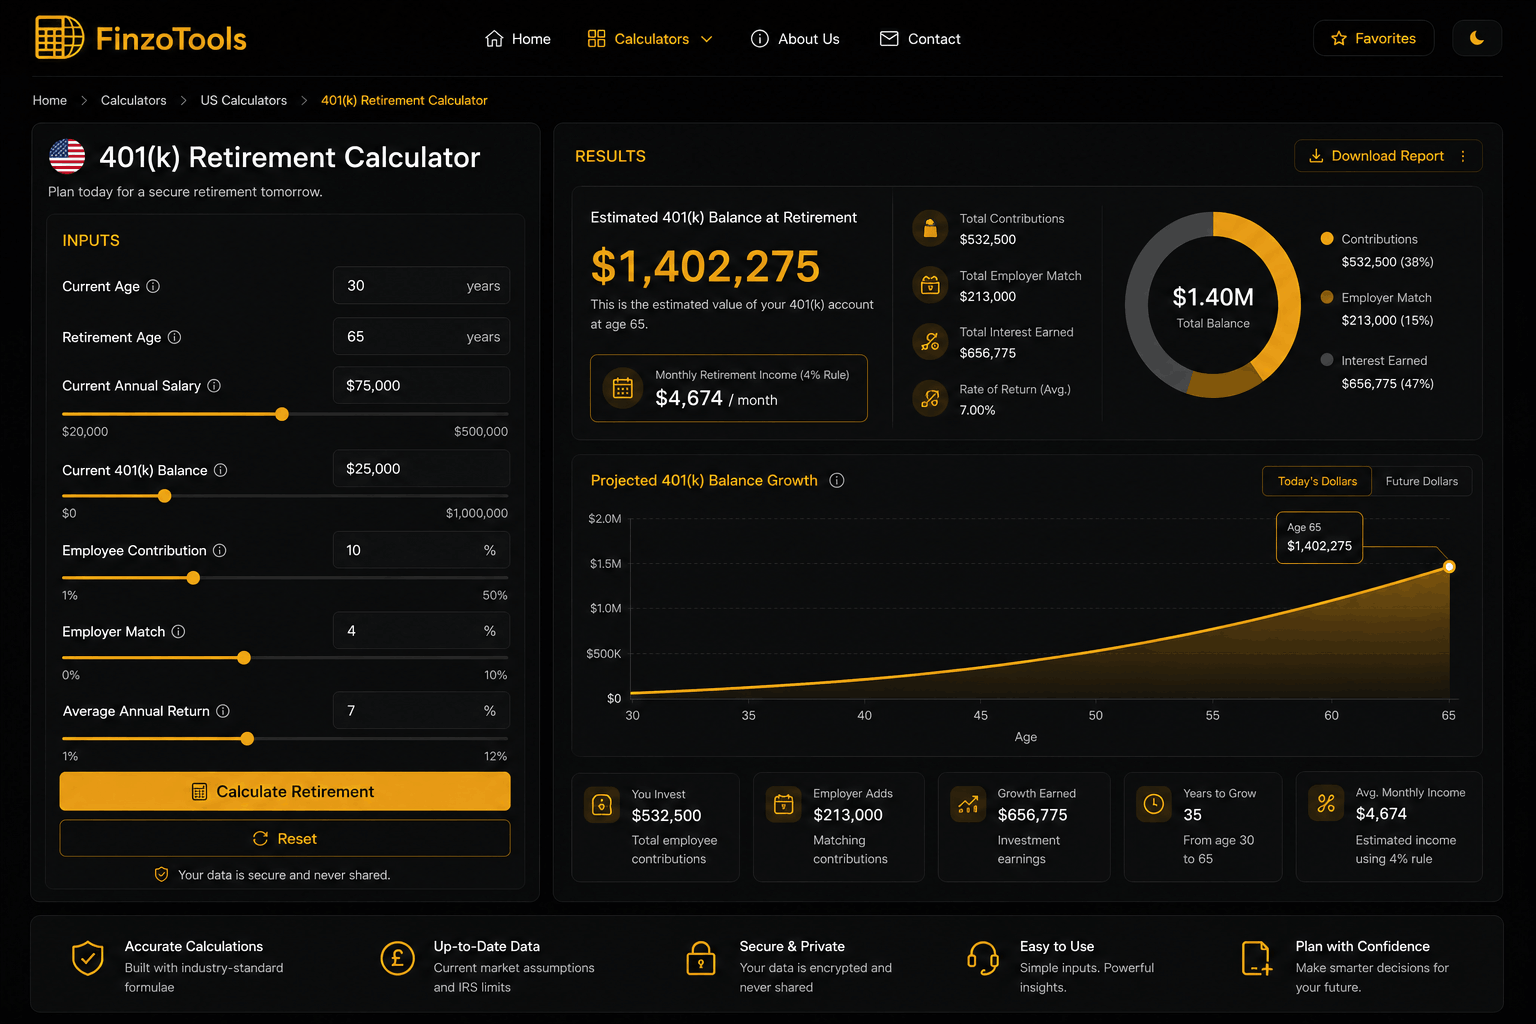
Task: Click the US flag icon beside the title
Action: [67, 156]
